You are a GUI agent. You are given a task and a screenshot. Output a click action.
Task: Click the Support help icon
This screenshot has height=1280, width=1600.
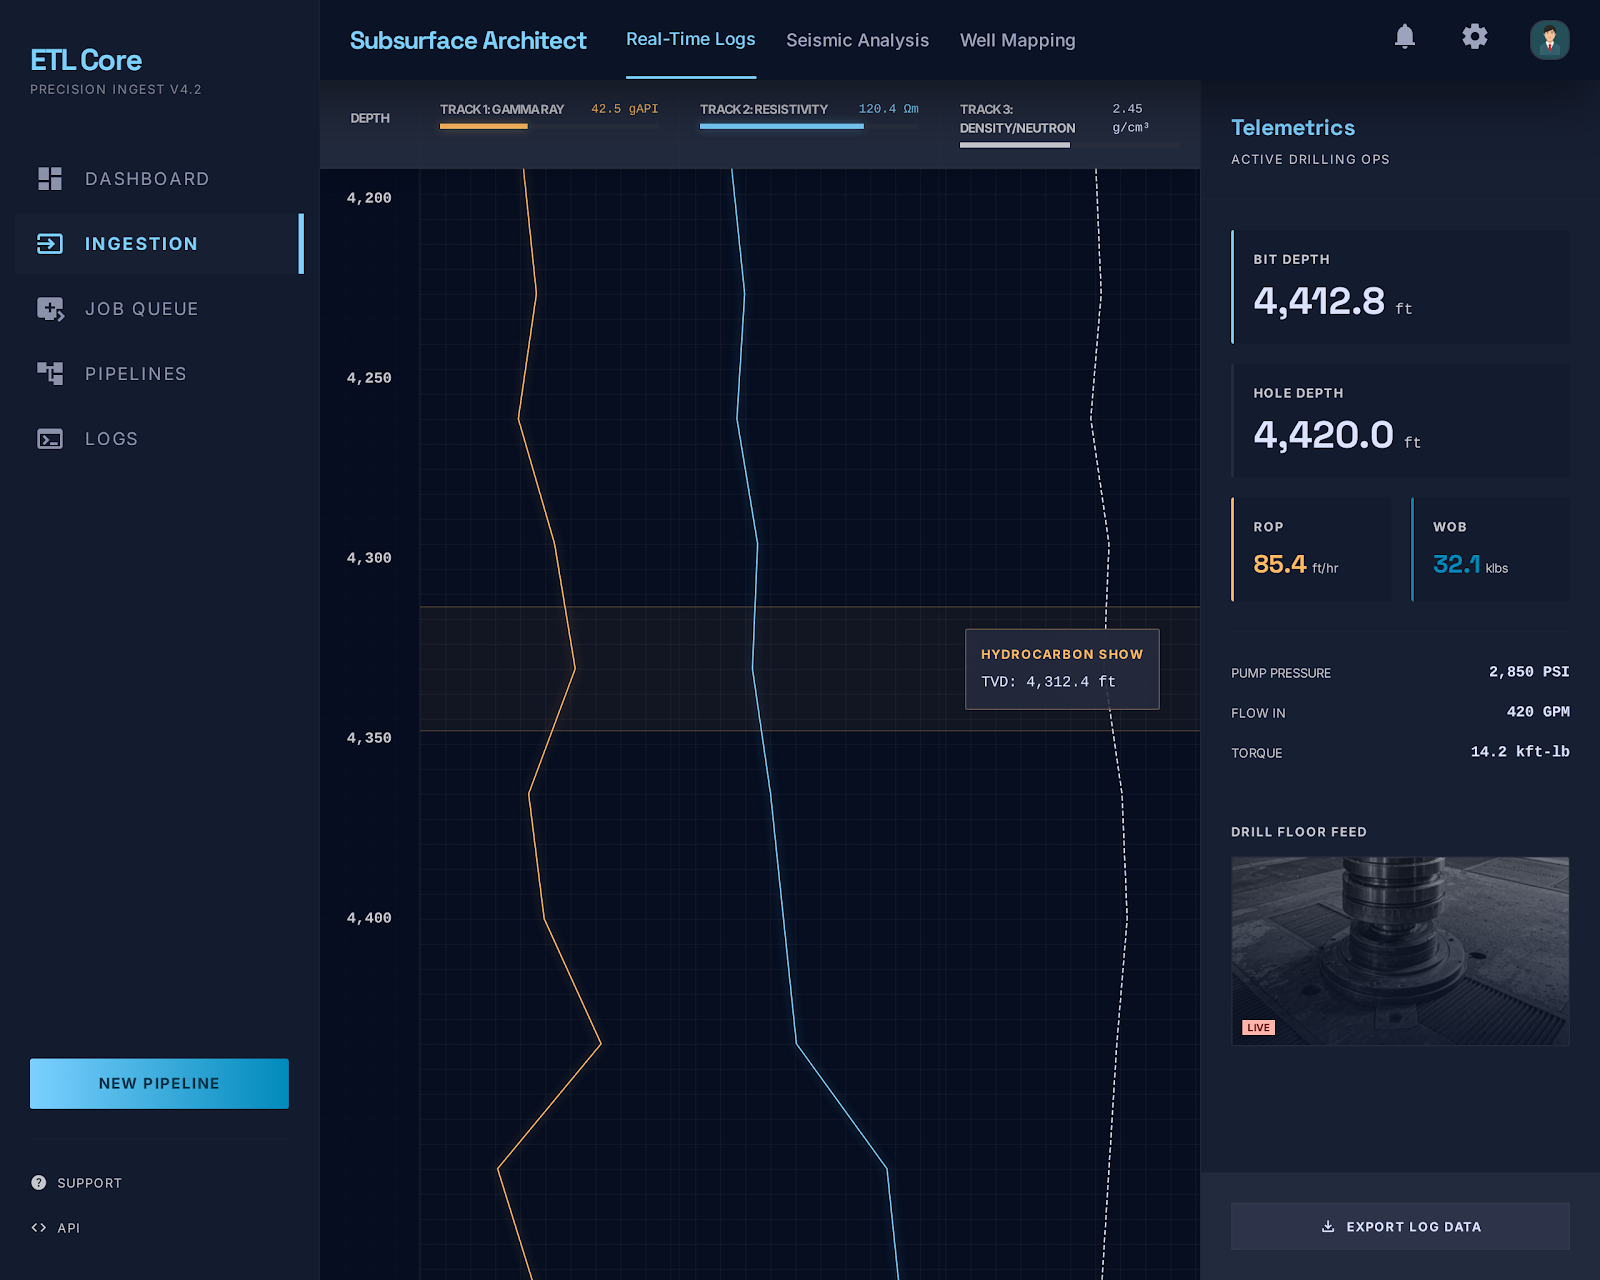39,1182
